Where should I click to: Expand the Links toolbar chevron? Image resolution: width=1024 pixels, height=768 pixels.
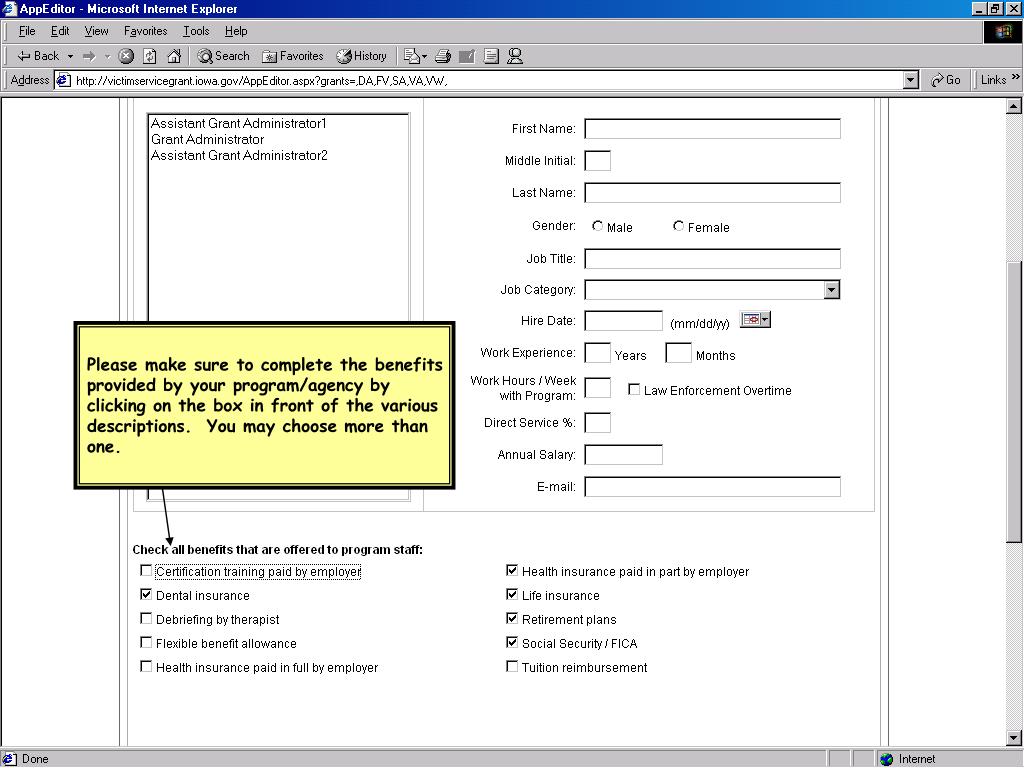click(x=1016, y=77)
